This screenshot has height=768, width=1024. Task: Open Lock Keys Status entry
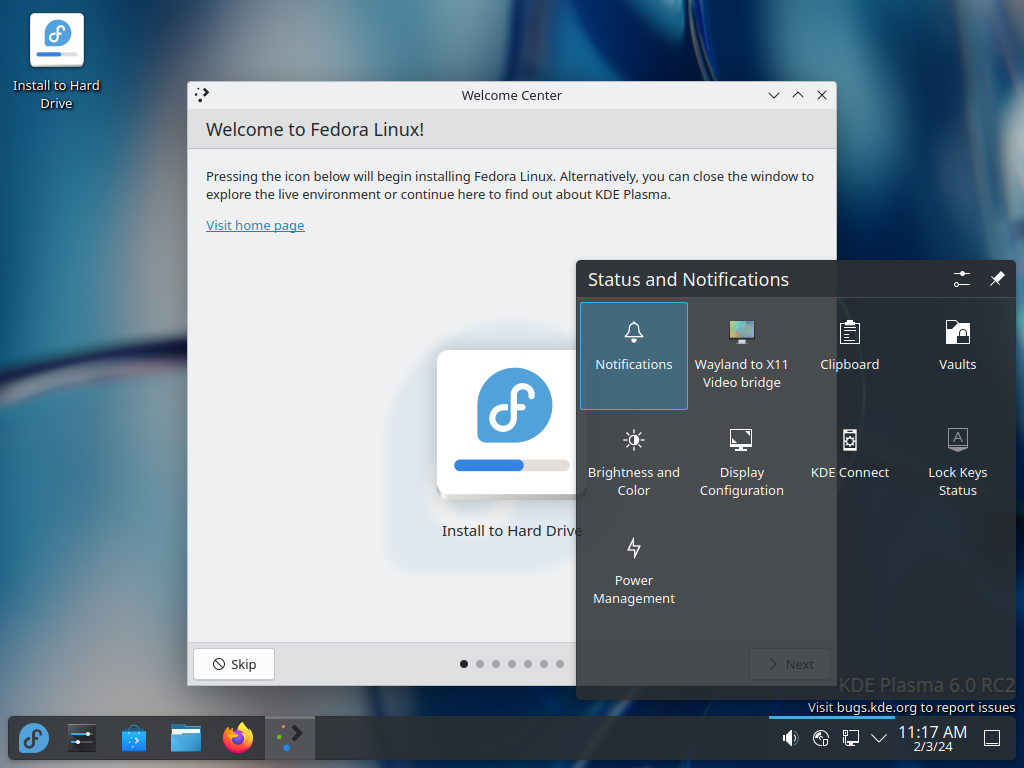point(957,464)
